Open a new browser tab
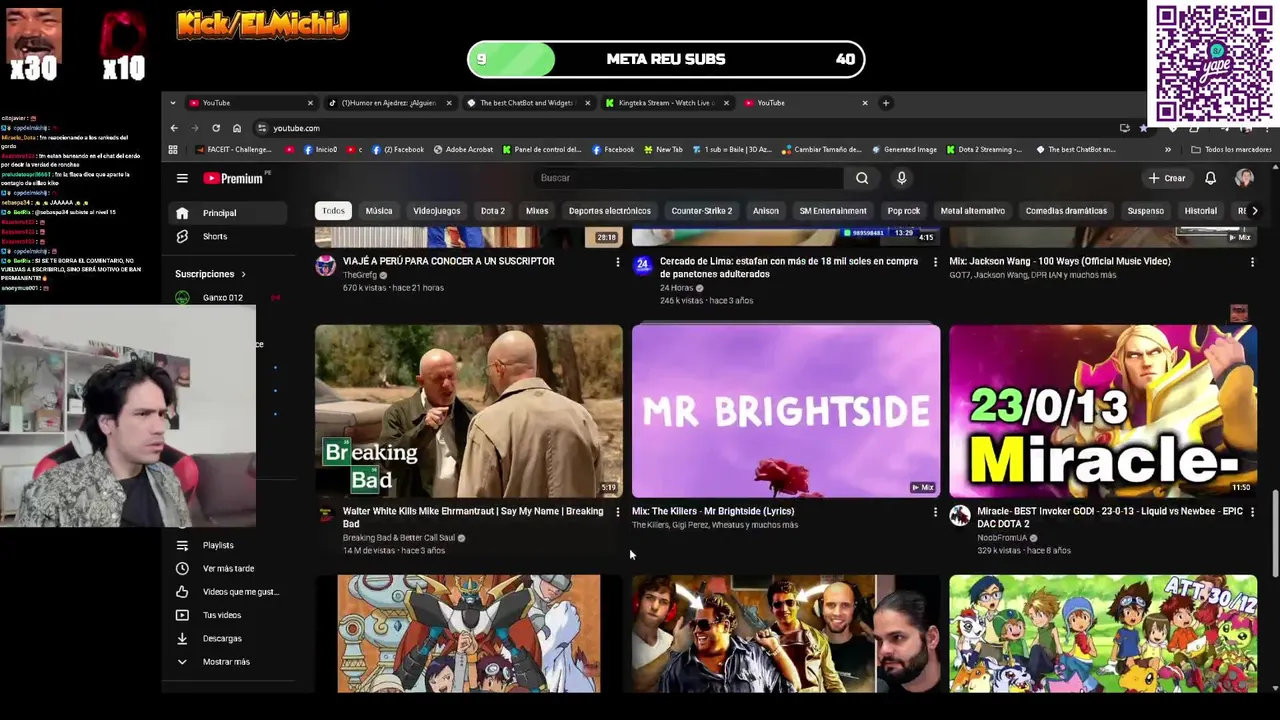 point(885,103)
